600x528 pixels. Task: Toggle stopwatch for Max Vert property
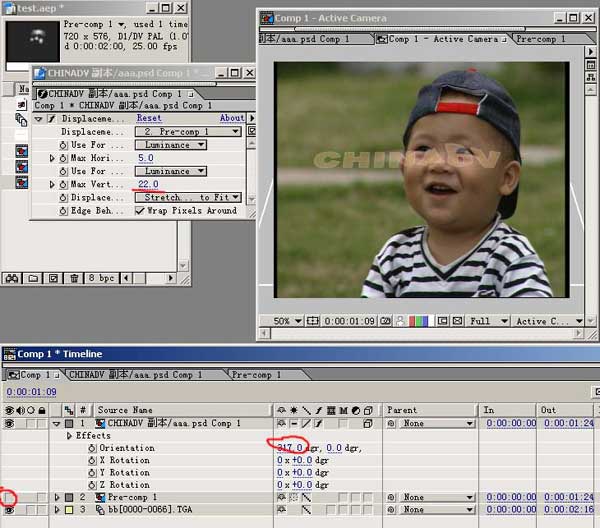click(x=64, y=184)
